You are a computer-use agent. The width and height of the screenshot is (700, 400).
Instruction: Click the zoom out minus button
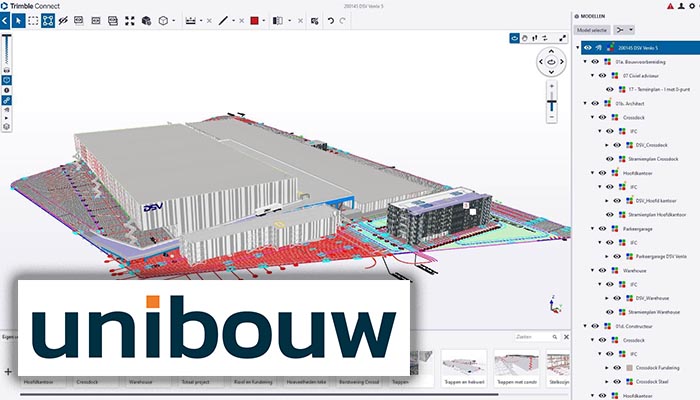click(x=552, y=117)
